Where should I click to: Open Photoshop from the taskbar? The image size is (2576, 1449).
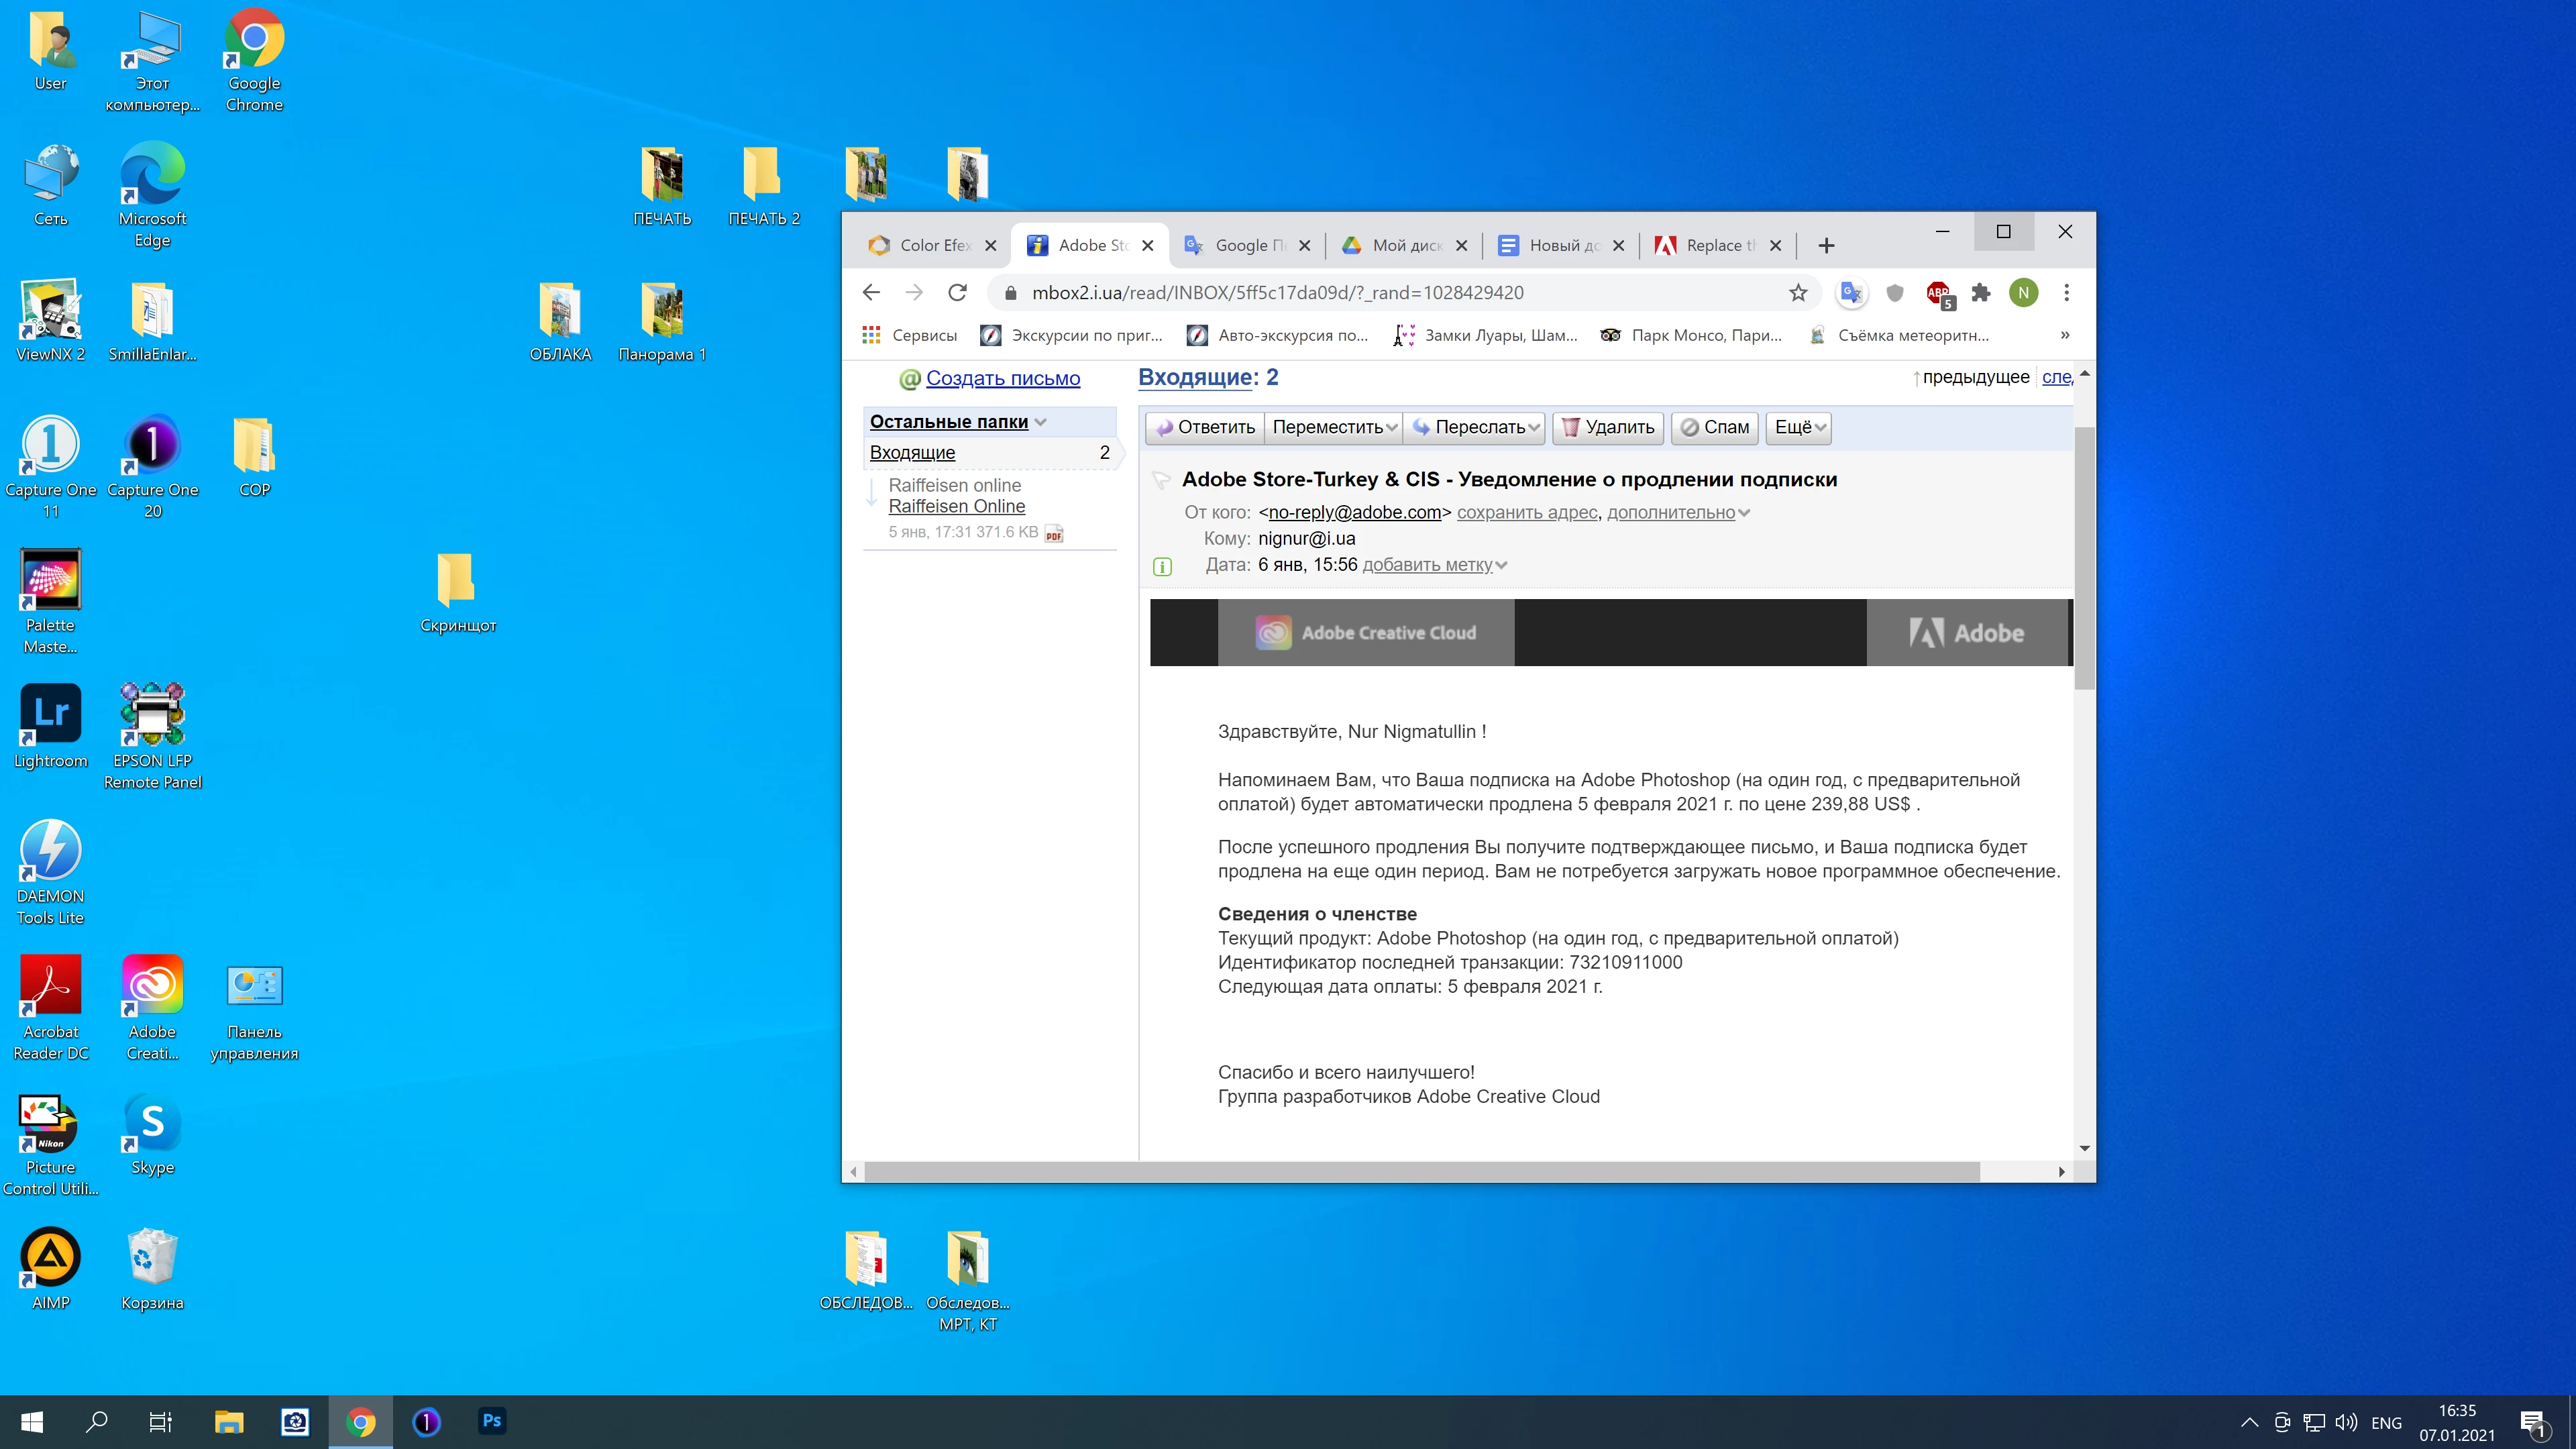click(491, 1421)
